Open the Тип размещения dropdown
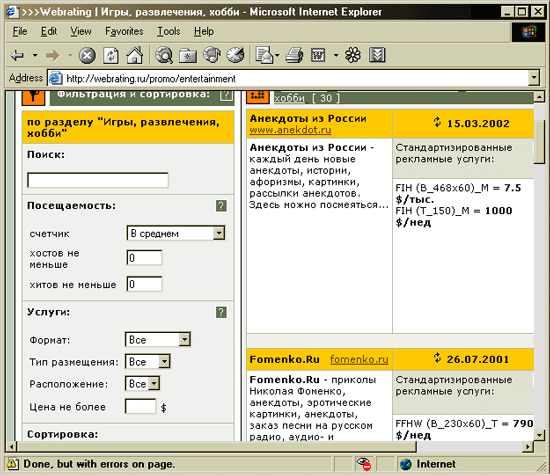Viewport: 550px width, 475px height. [x=147, y=361]
